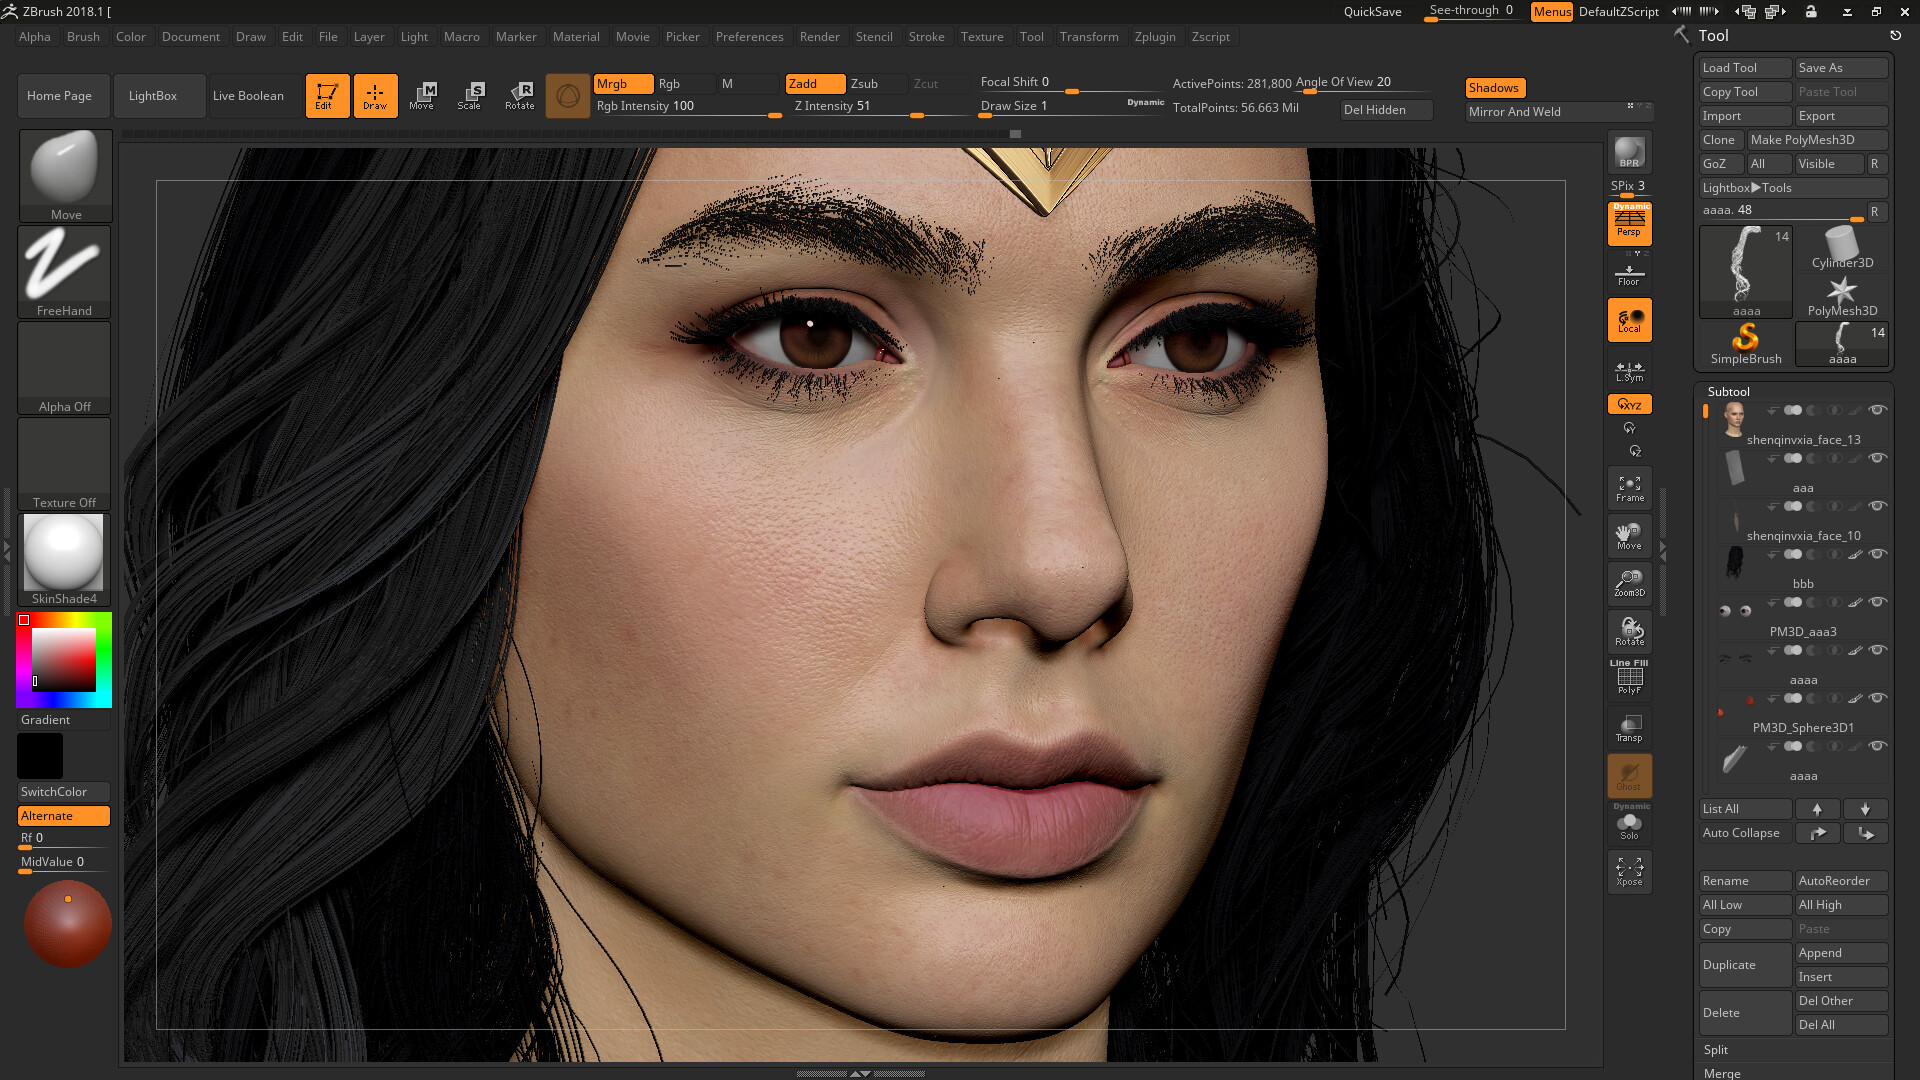The width and height of the screenshot is (1920, 1080).
Task: Toggle visibility eye of aaa subtool
Action: click(1878, 458)
